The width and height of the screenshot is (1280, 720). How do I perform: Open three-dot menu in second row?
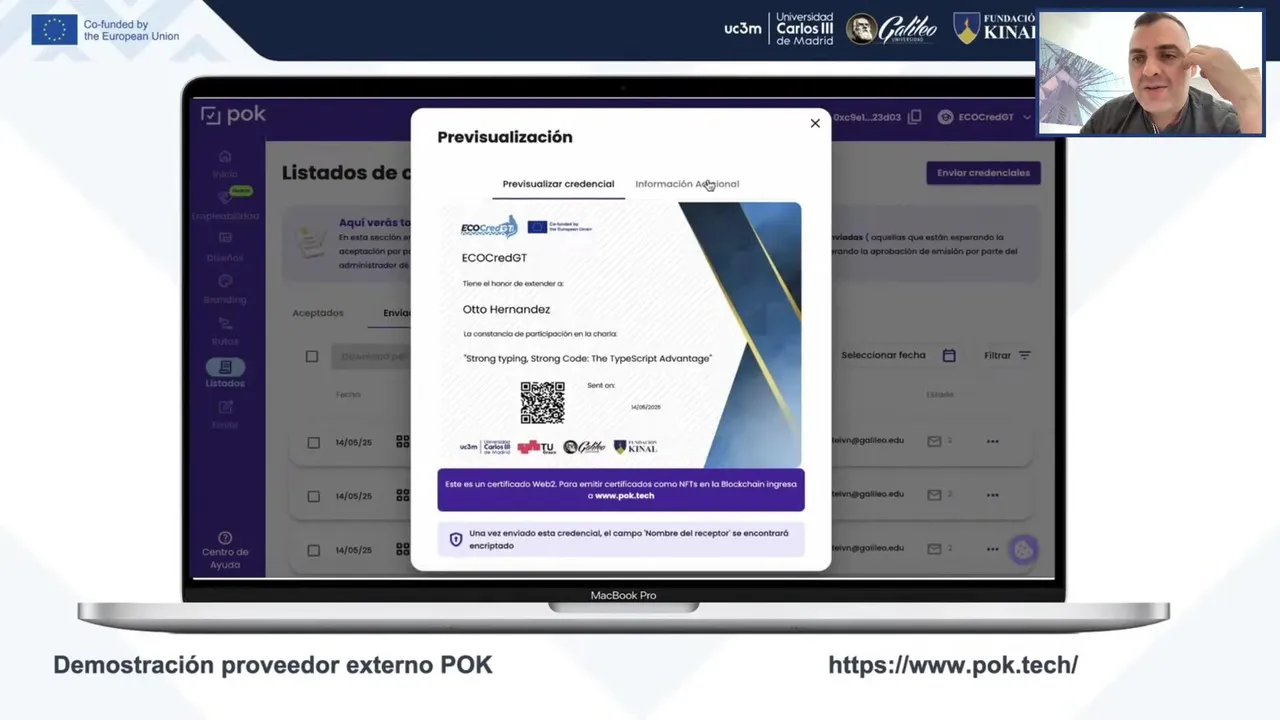(992, 494)
